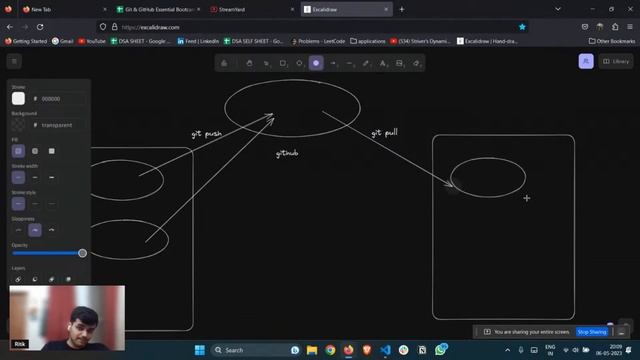Click the Opacity slider handle
Screen dimensions: 640x360
point(82,253)
